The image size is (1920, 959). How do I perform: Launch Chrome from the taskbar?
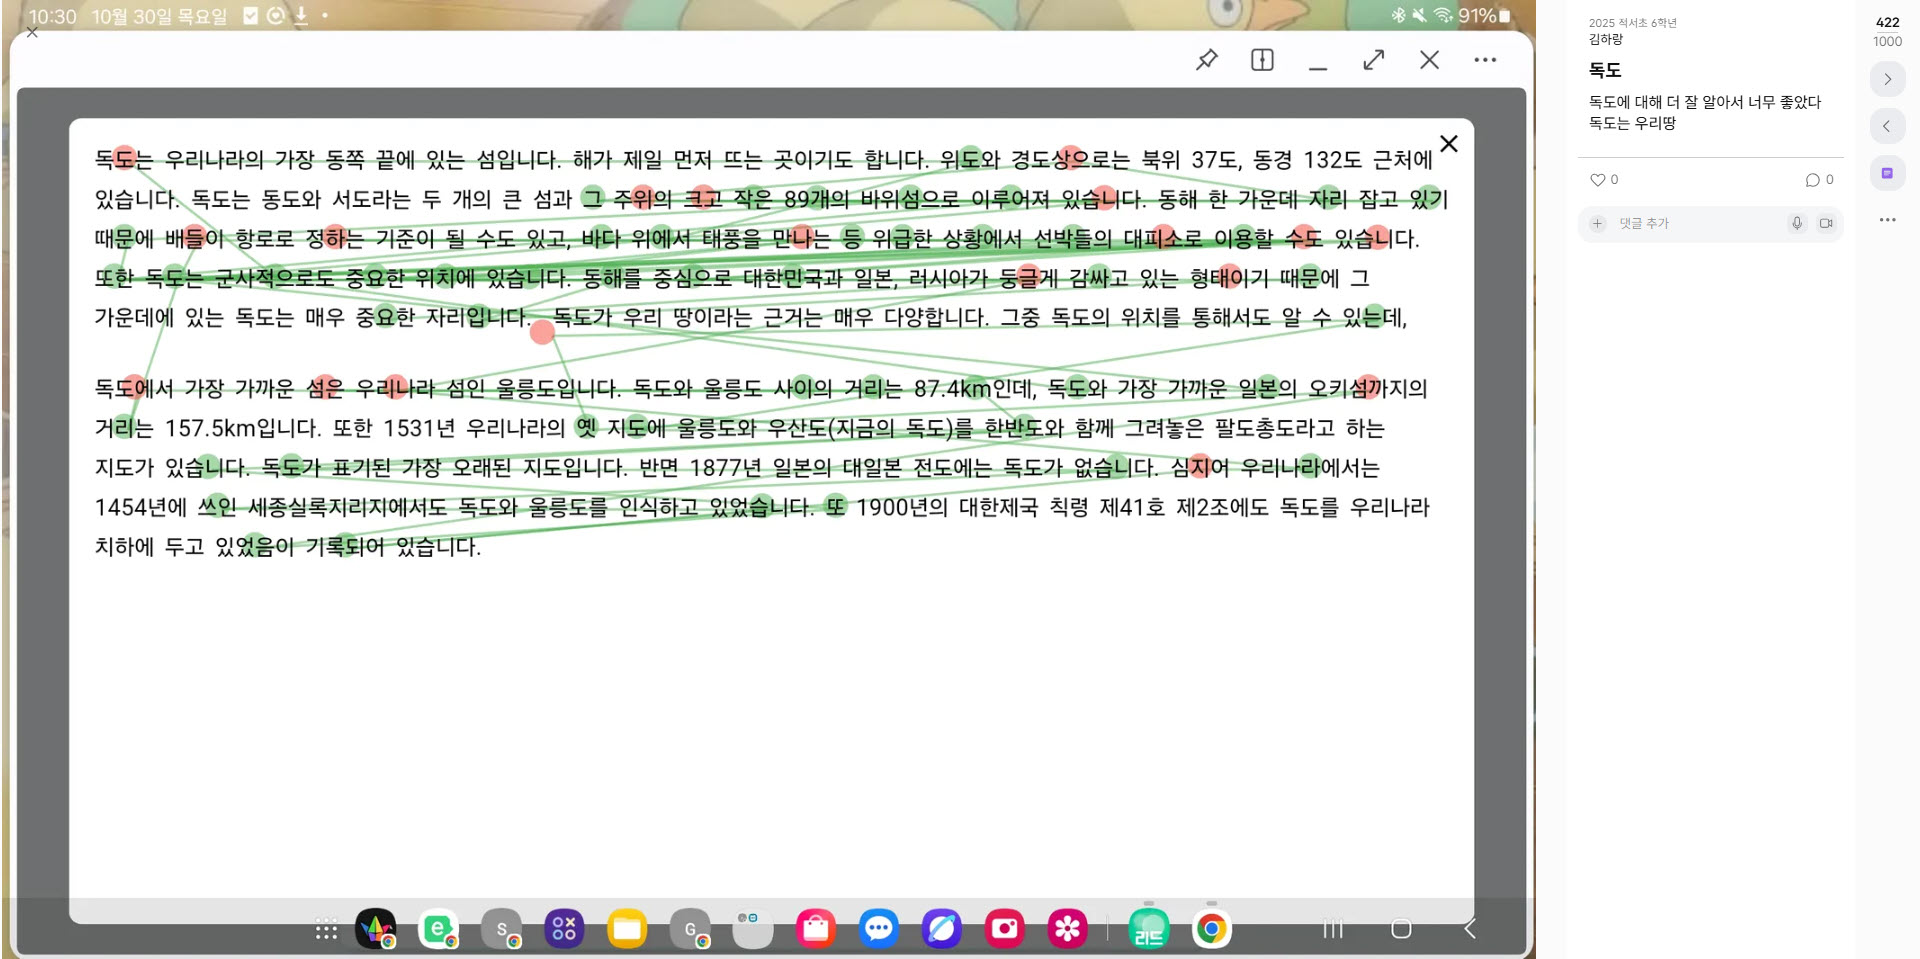tap(1211, 930)
